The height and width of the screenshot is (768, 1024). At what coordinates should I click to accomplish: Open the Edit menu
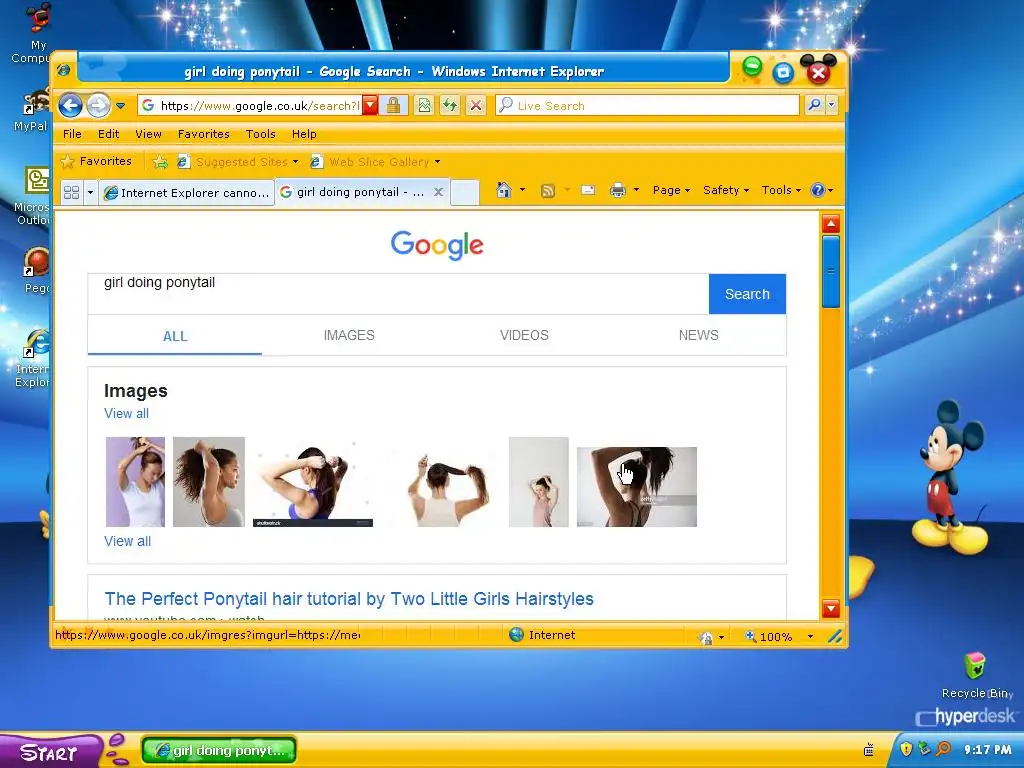click(108, 134)
